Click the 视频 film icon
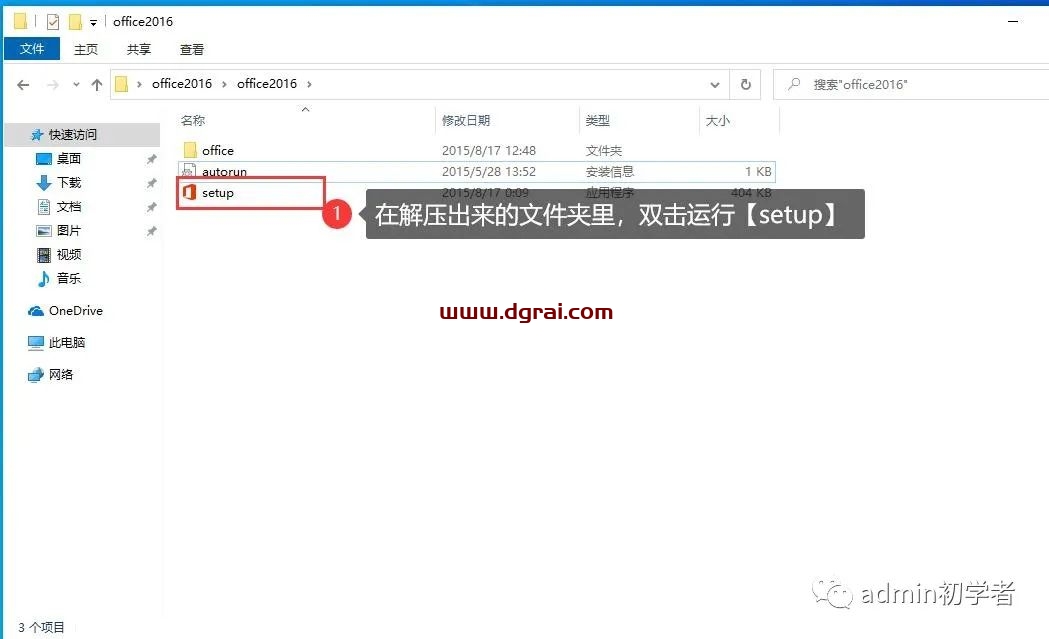The height and width of the screenshot is (639, 1049). pos(43,255)
